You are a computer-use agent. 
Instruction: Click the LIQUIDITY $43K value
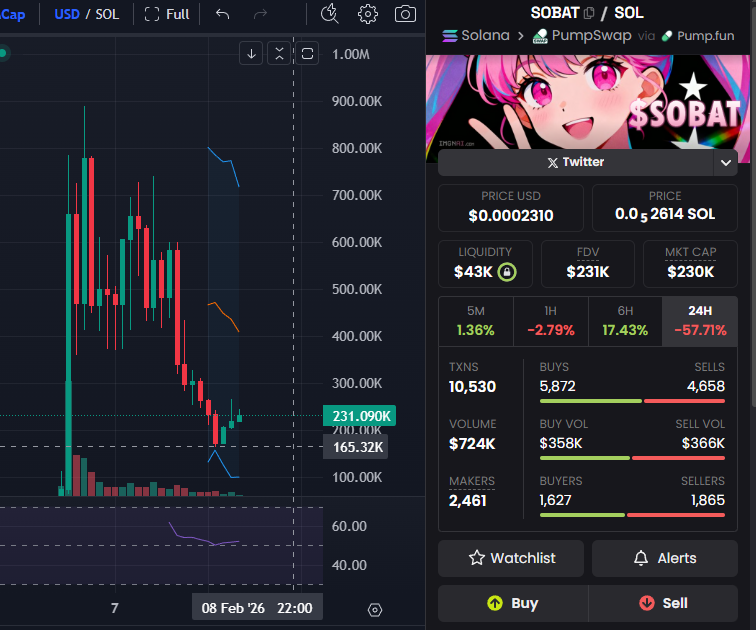472,272
